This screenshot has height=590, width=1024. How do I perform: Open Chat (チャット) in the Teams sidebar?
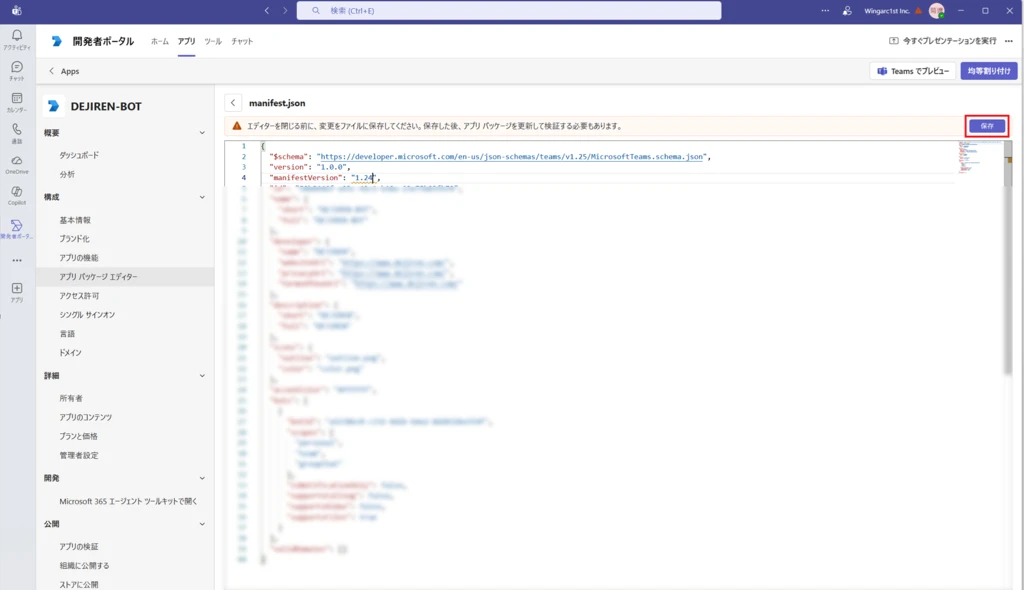(17, 67)
